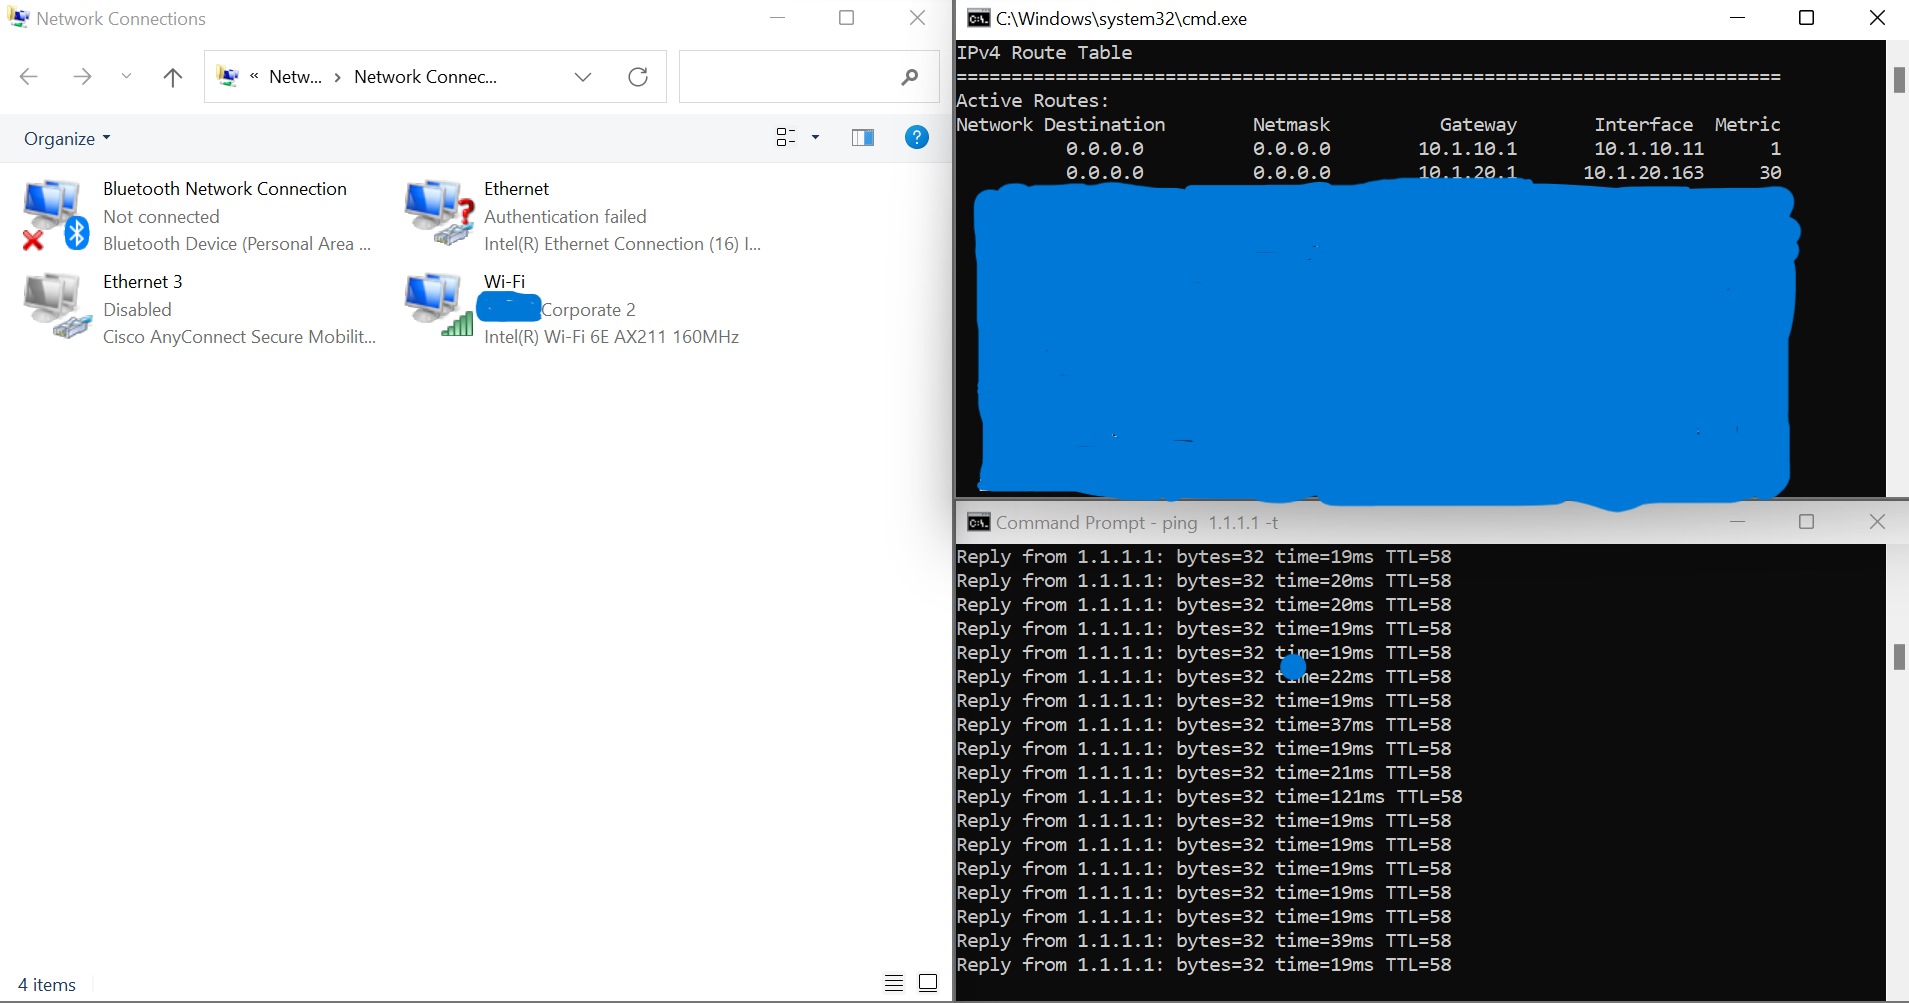Click the Netw... breadcrumb in address bar
Viewport: 1909px width, 1003px height.
coord(295,77)
